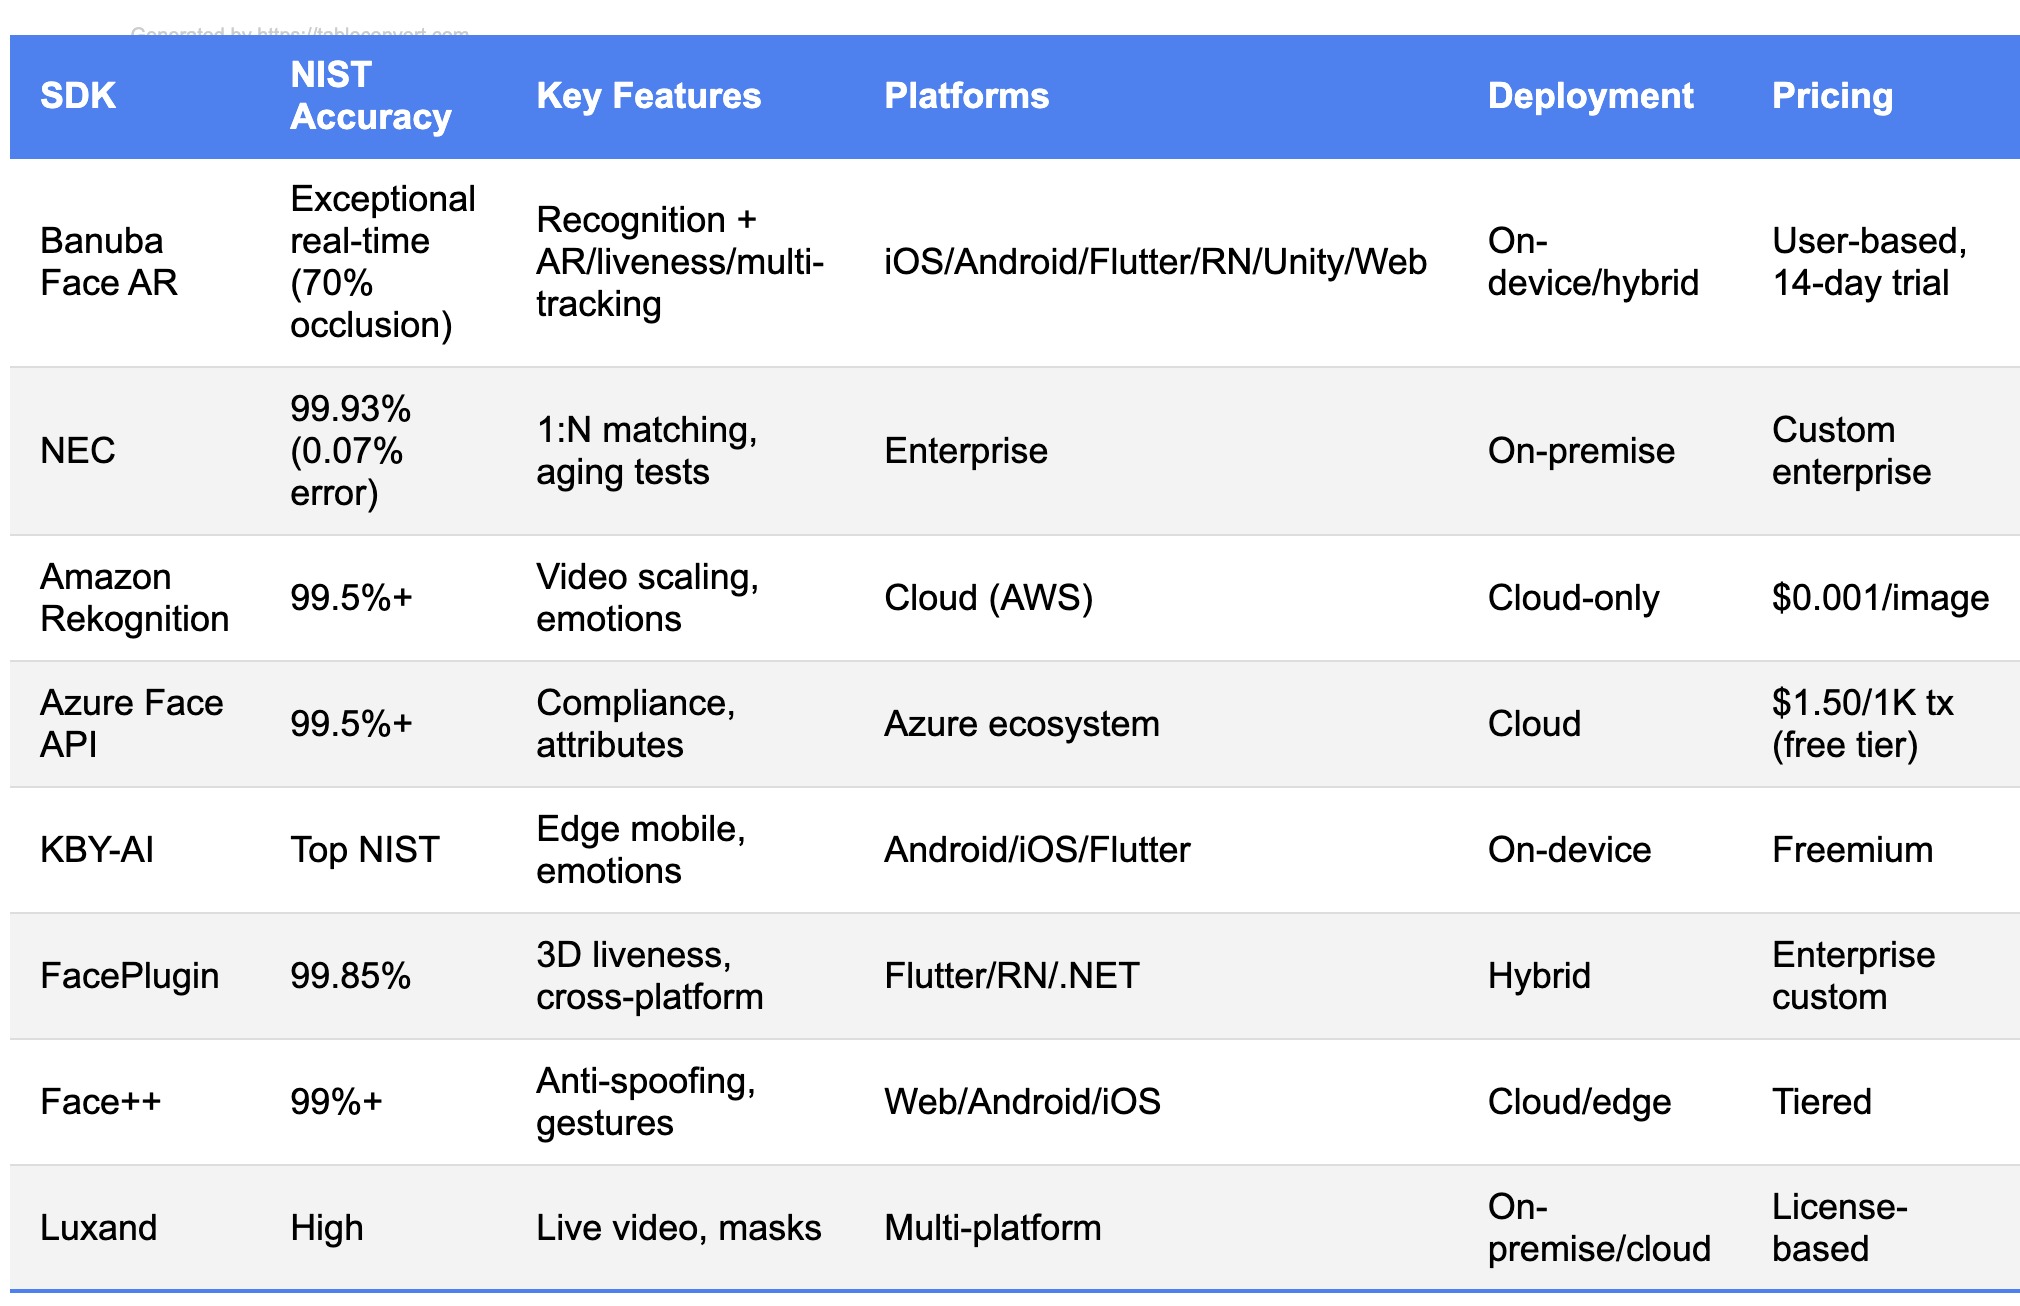This screenshot has height=1306, width=2020.
Task: Click the Android/iOS/Flutter platforms cell
Action: (x=1037, y=850)
